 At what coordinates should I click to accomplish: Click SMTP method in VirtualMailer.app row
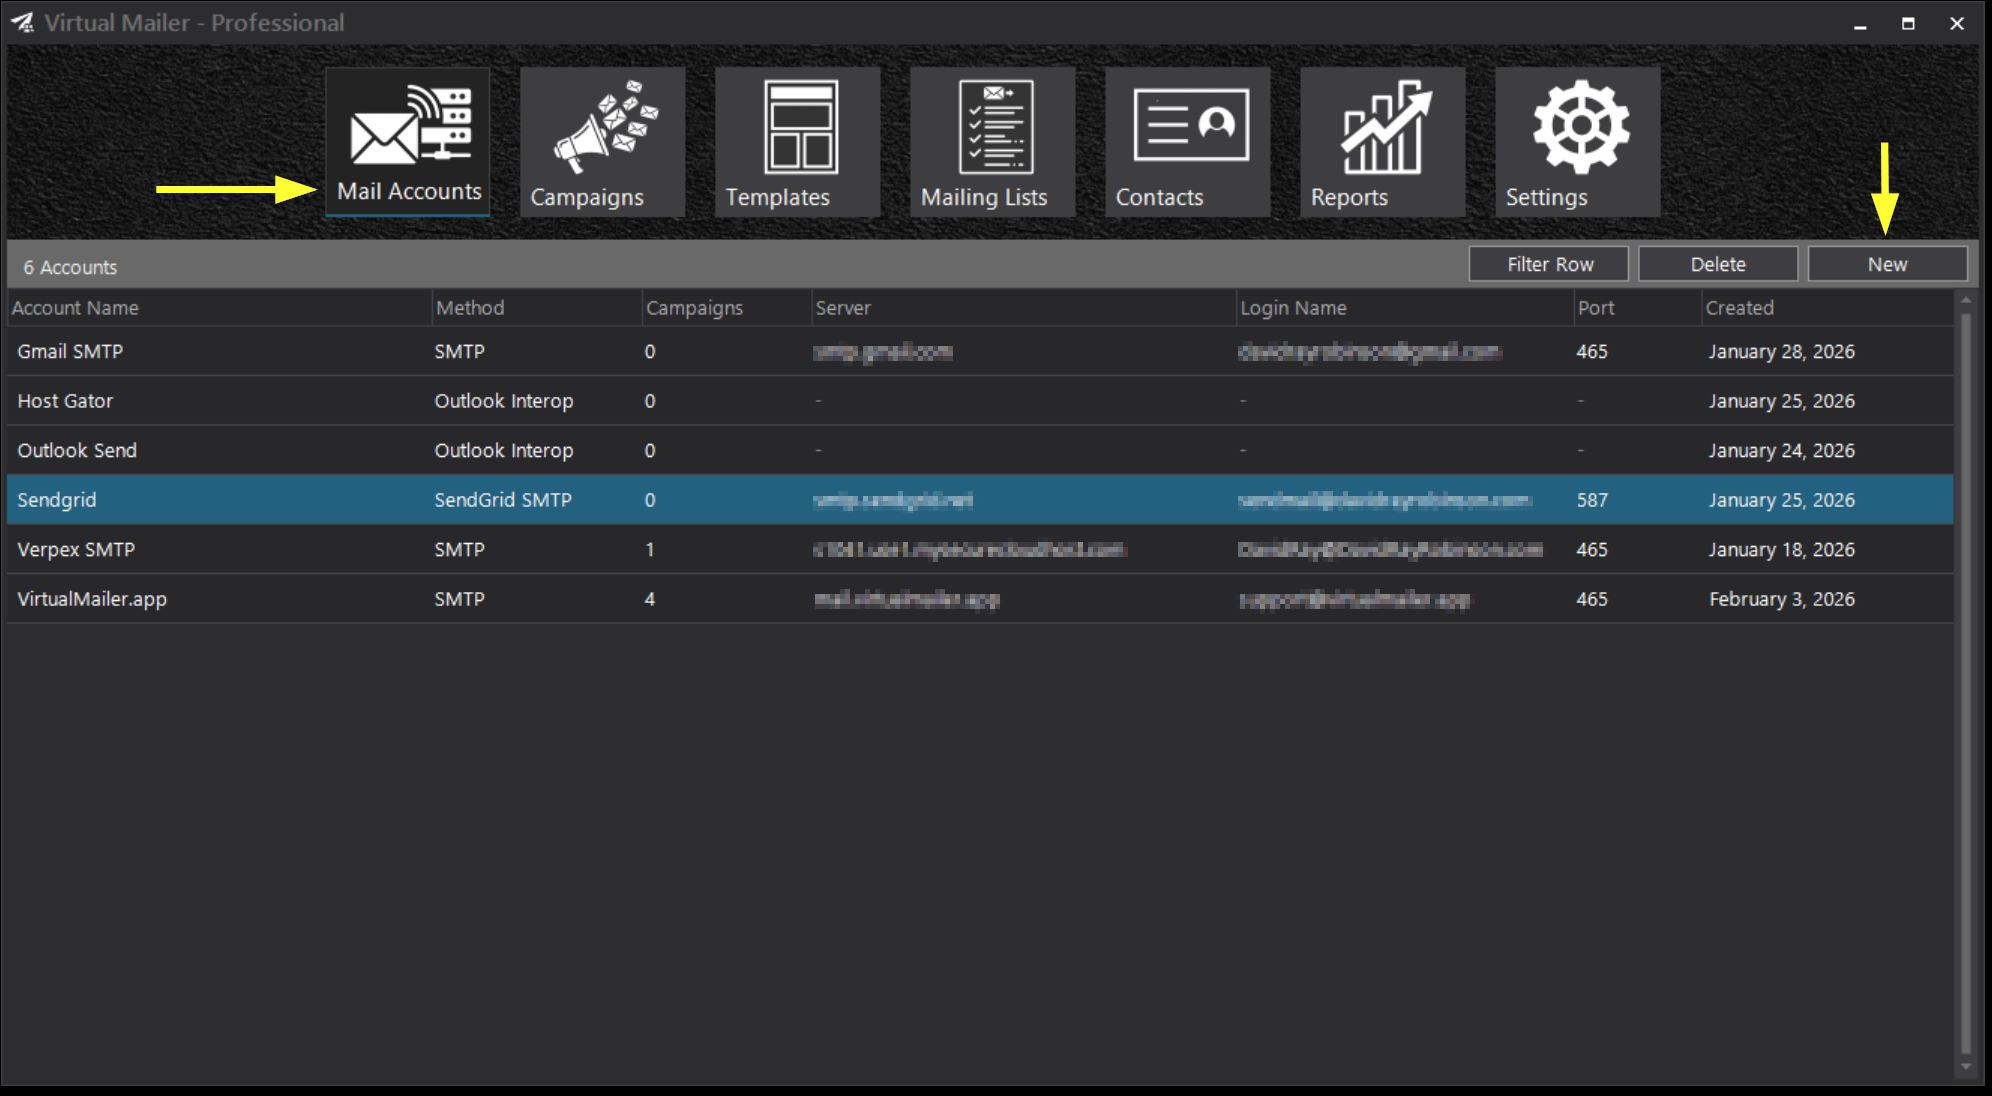[x=459, y=599]
